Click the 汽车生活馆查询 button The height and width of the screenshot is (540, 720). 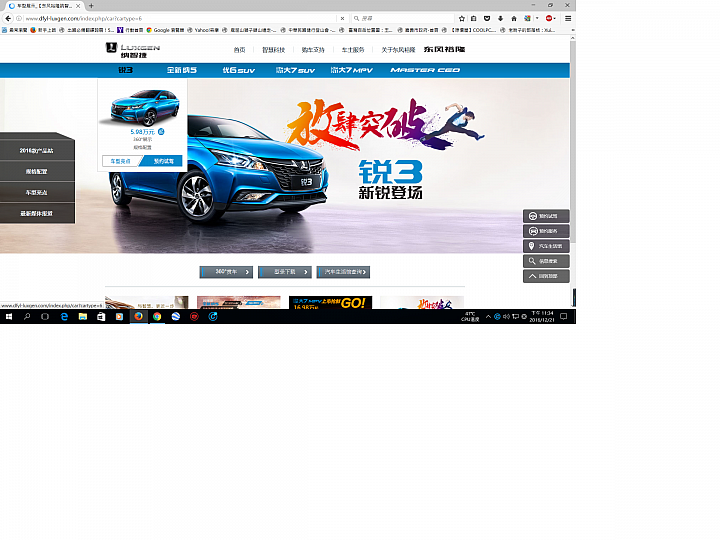343,272
